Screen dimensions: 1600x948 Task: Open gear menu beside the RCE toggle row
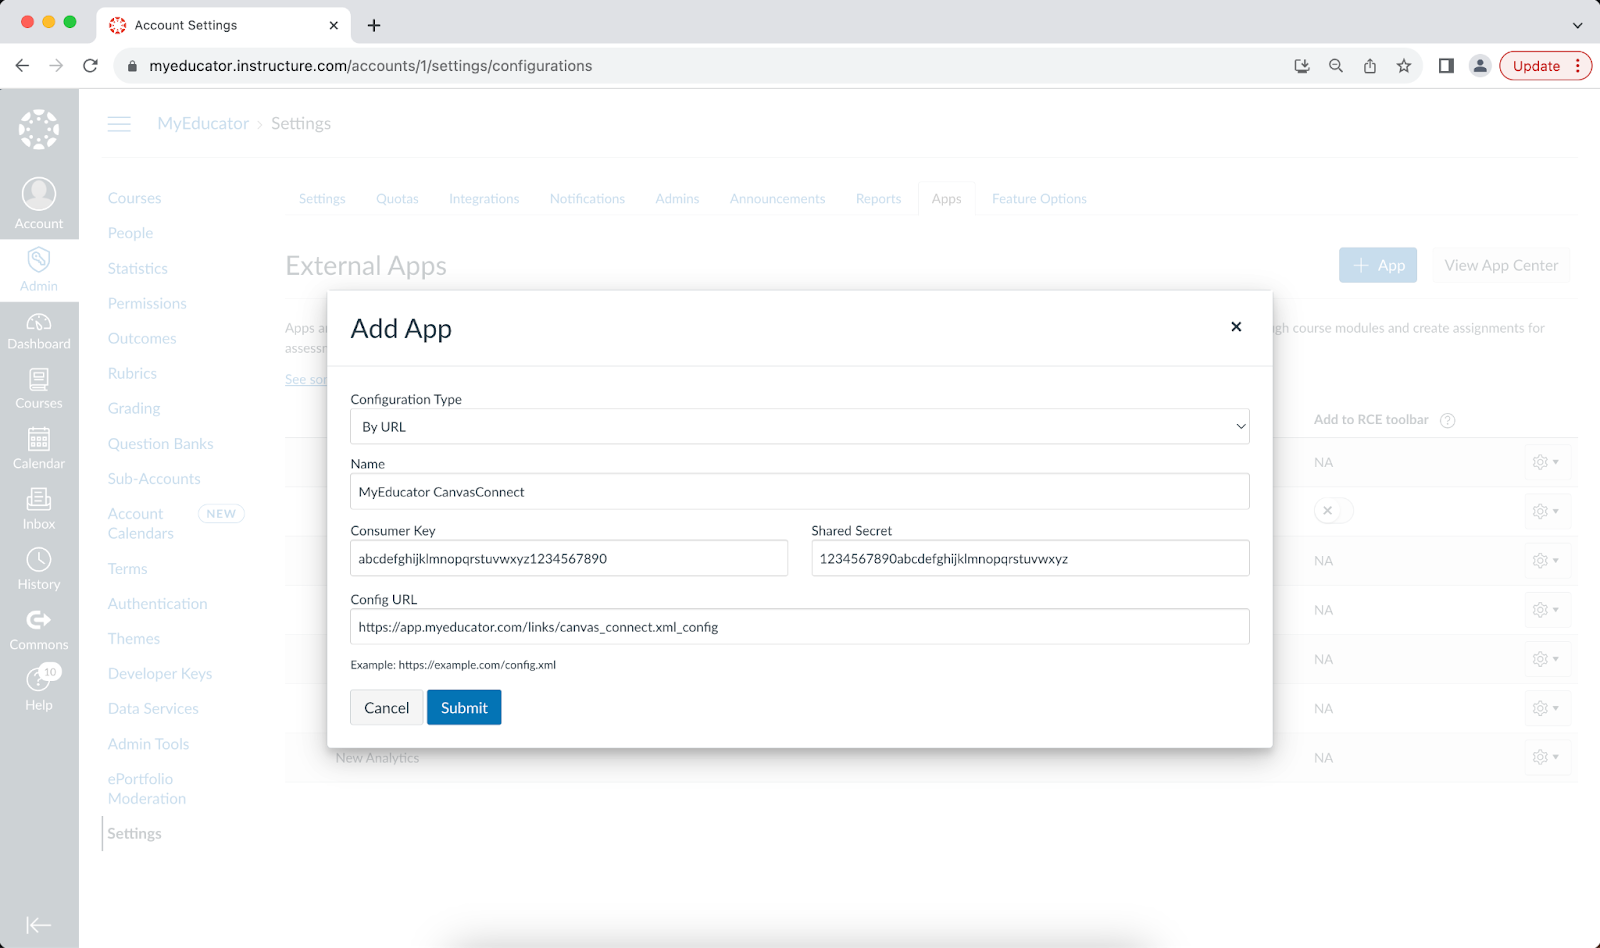1546,511
